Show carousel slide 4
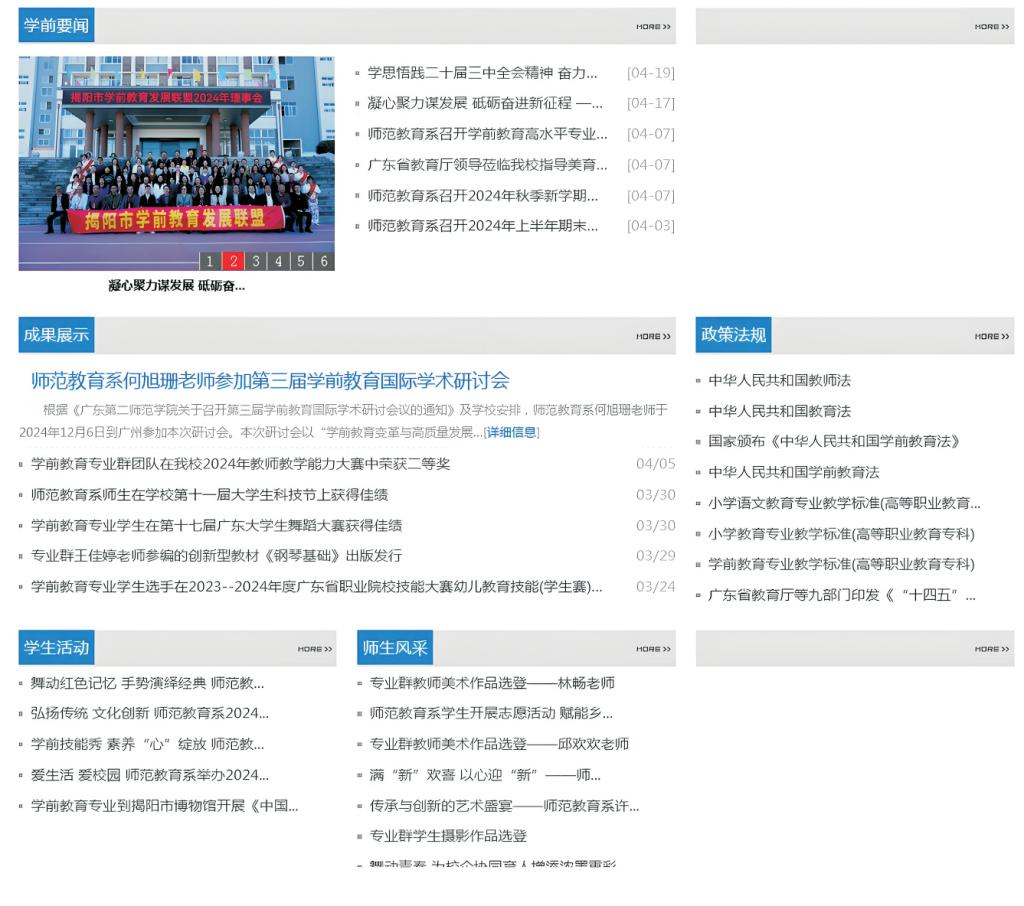Viewport: 1024px width, 906px height. coord(278,261)
